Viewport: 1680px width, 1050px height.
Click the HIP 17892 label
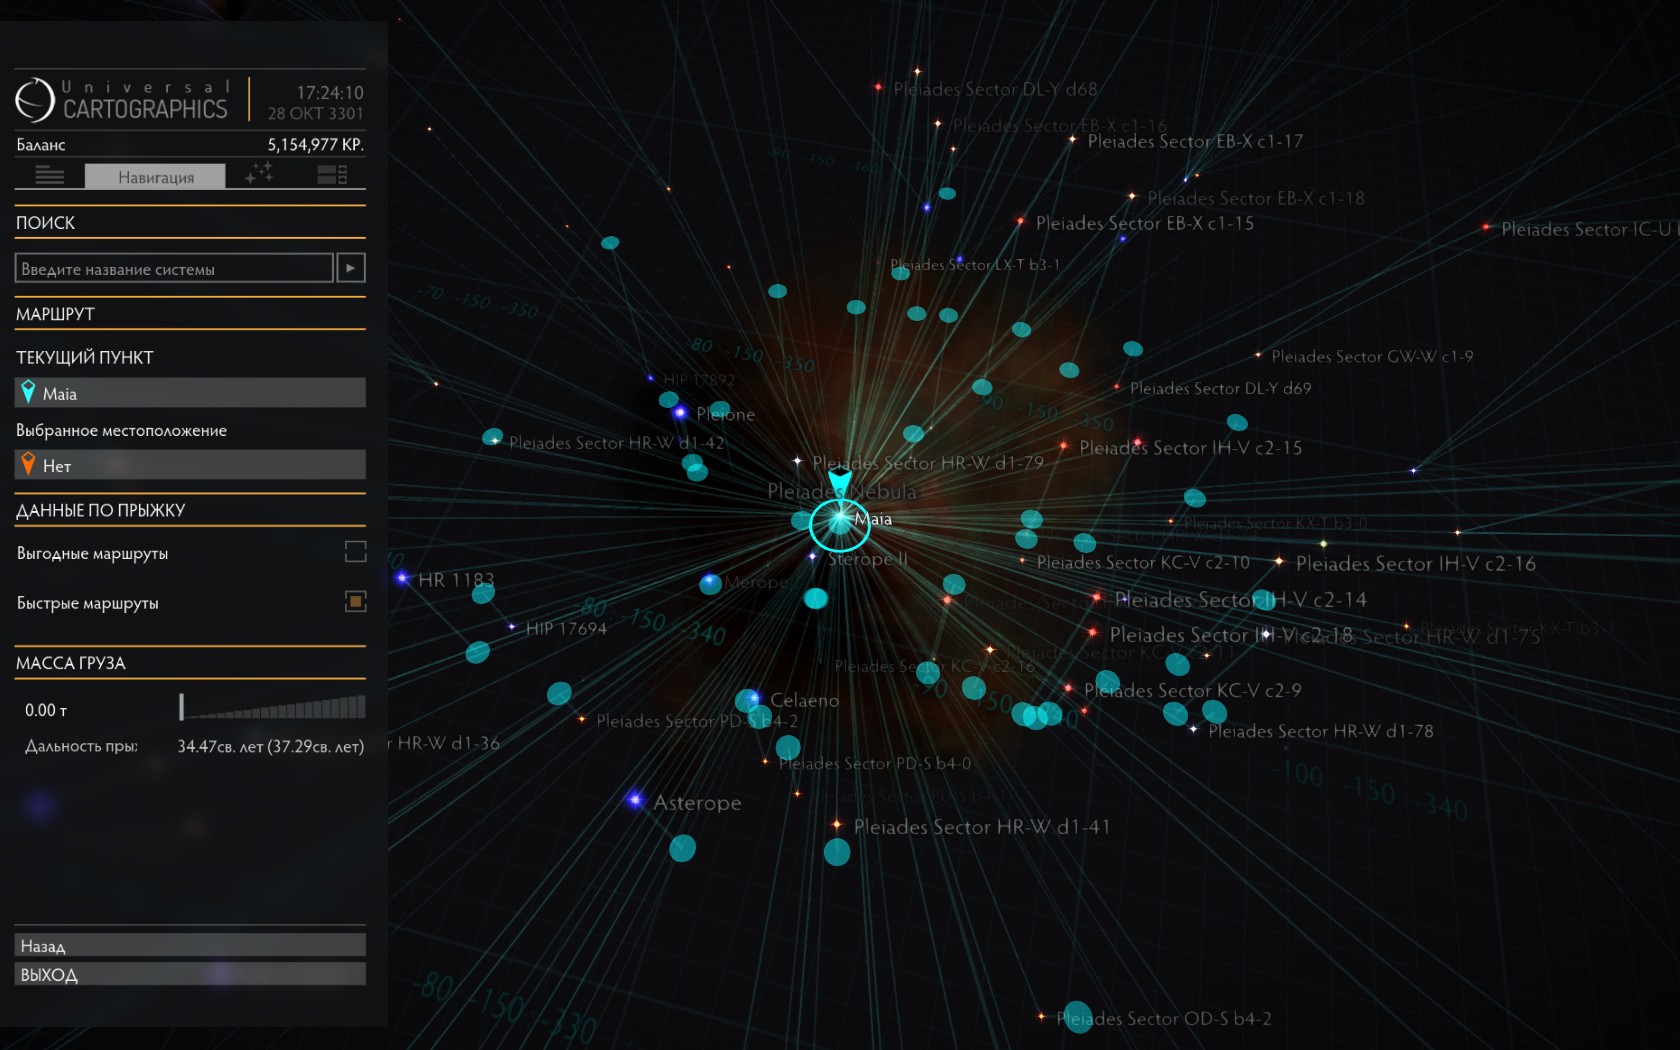click(x=699, y=380)
